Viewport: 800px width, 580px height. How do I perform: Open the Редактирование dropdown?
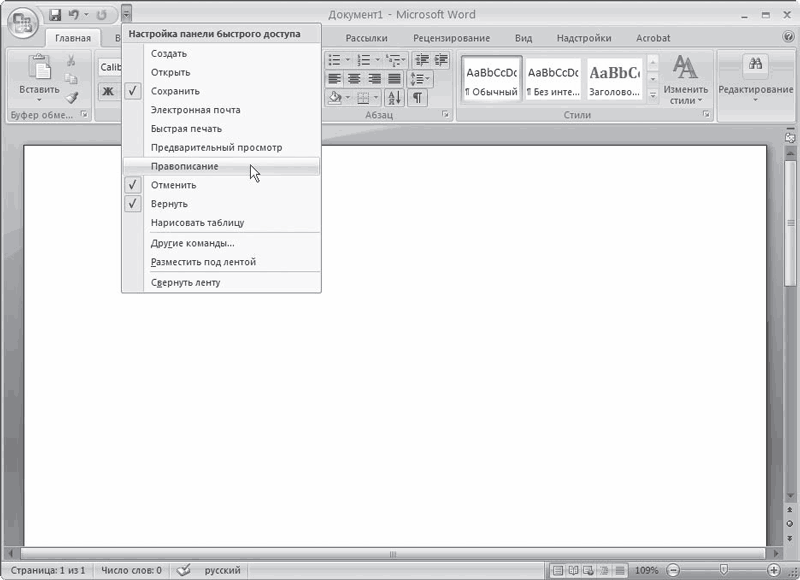[756, 77]
